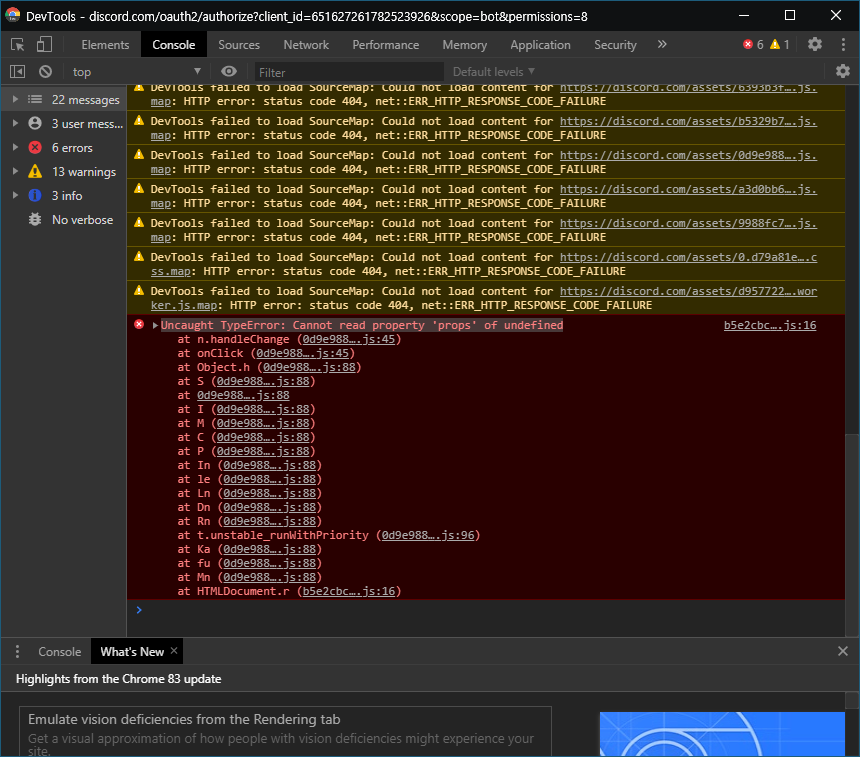The height and width of the screenshot is (757, 860).
Task: Select the 22 messages sidebar row
Action: 64,99
